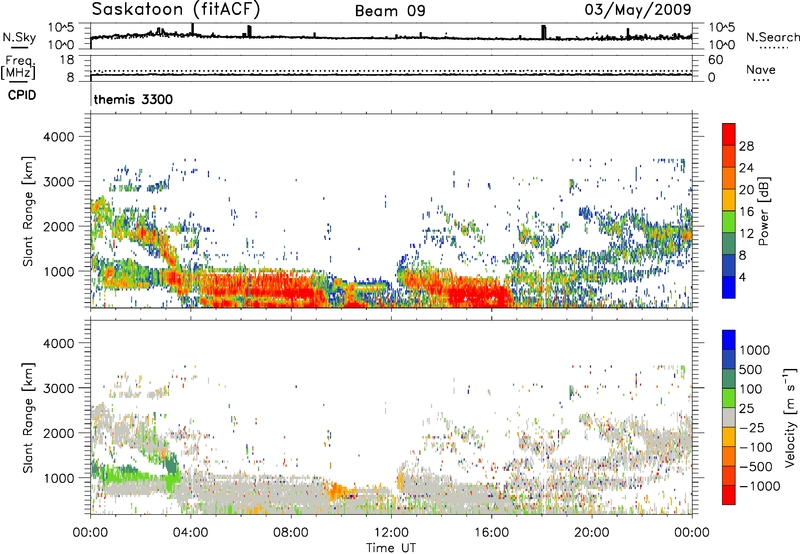Click the '-25' label on velocity colorbar

click(x=751, y=427)
